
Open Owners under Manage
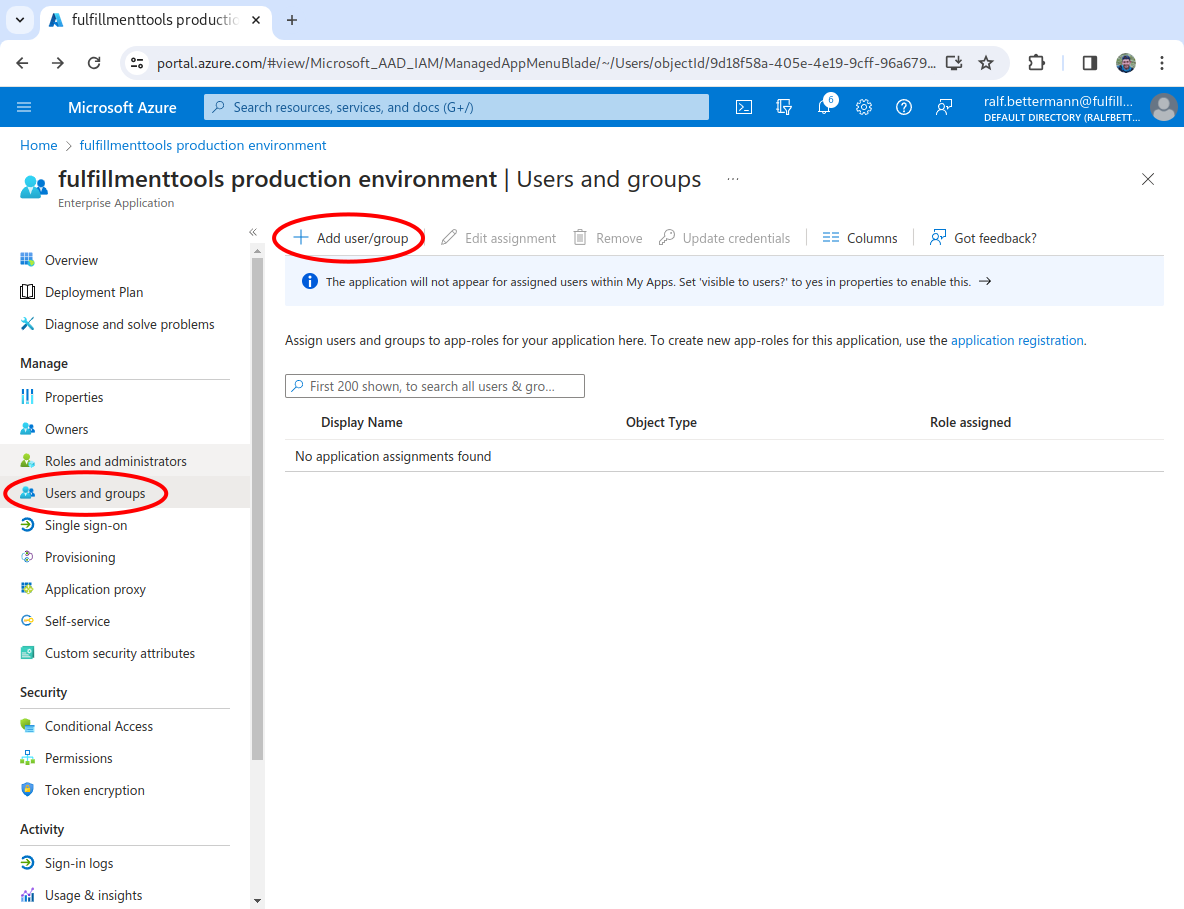(66, 429)
